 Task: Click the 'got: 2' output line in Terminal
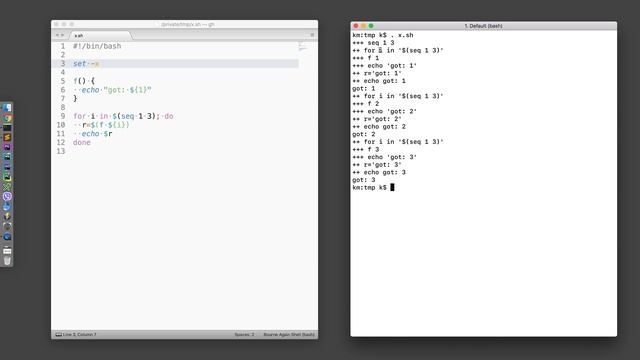tap(364, 134)
